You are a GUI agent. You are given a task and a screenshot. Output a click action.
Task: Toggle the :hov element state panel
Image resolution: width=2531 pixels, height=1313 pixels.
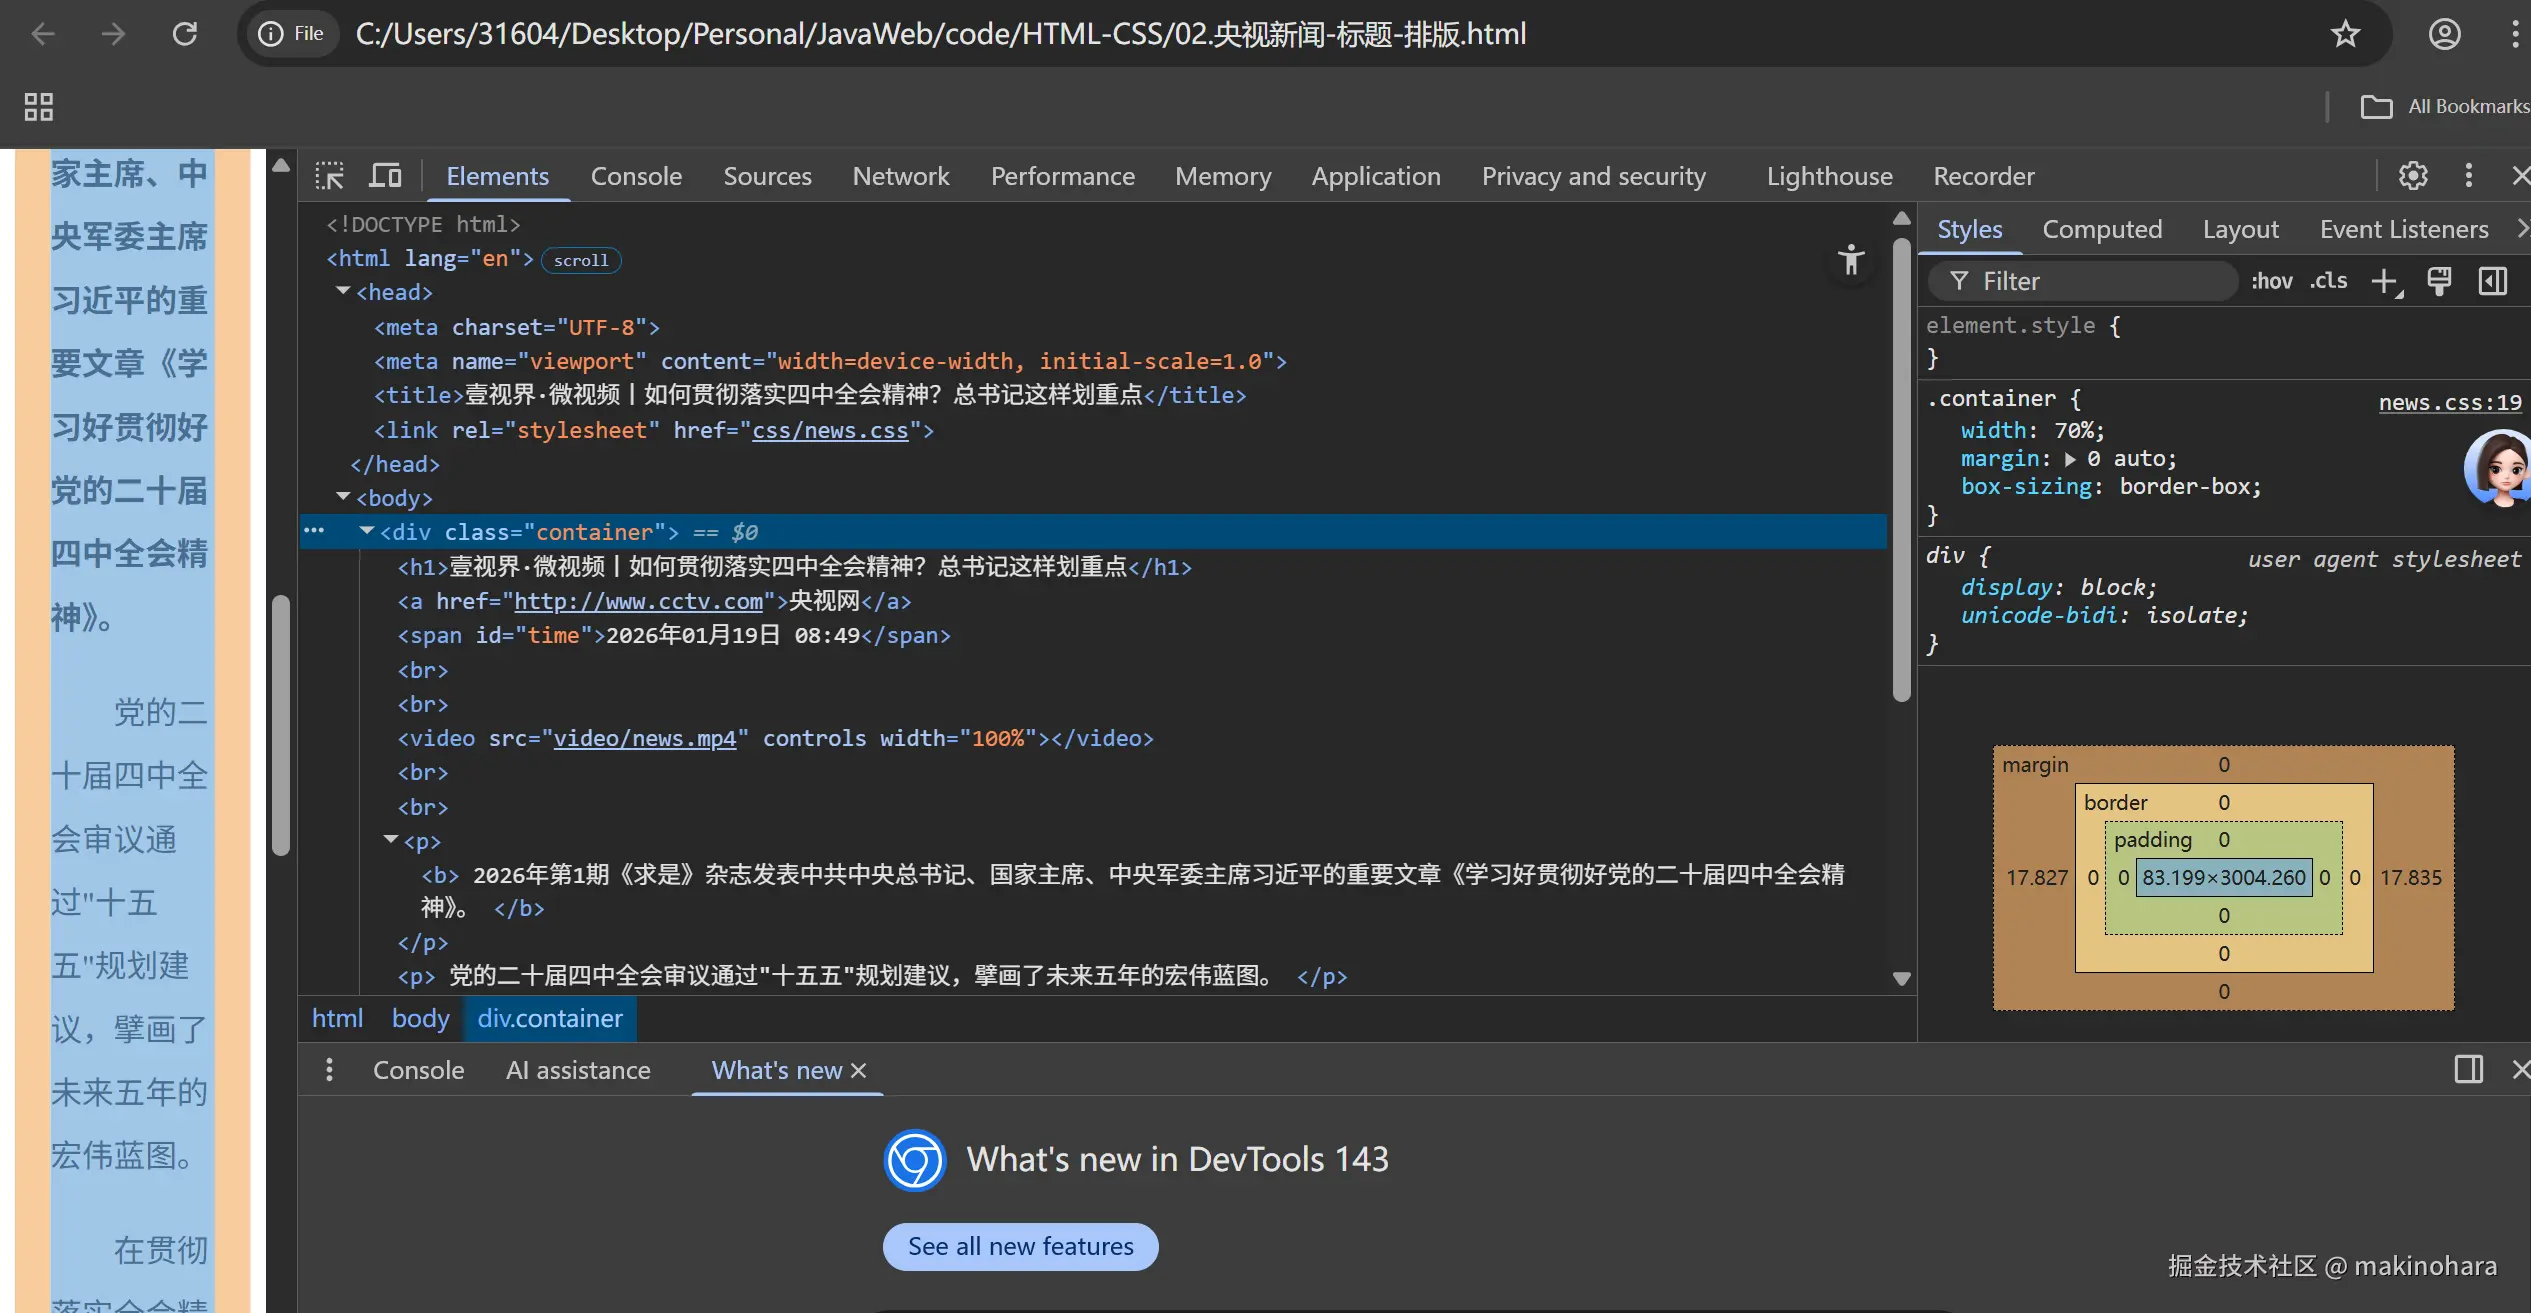[x=2271, y=282]
